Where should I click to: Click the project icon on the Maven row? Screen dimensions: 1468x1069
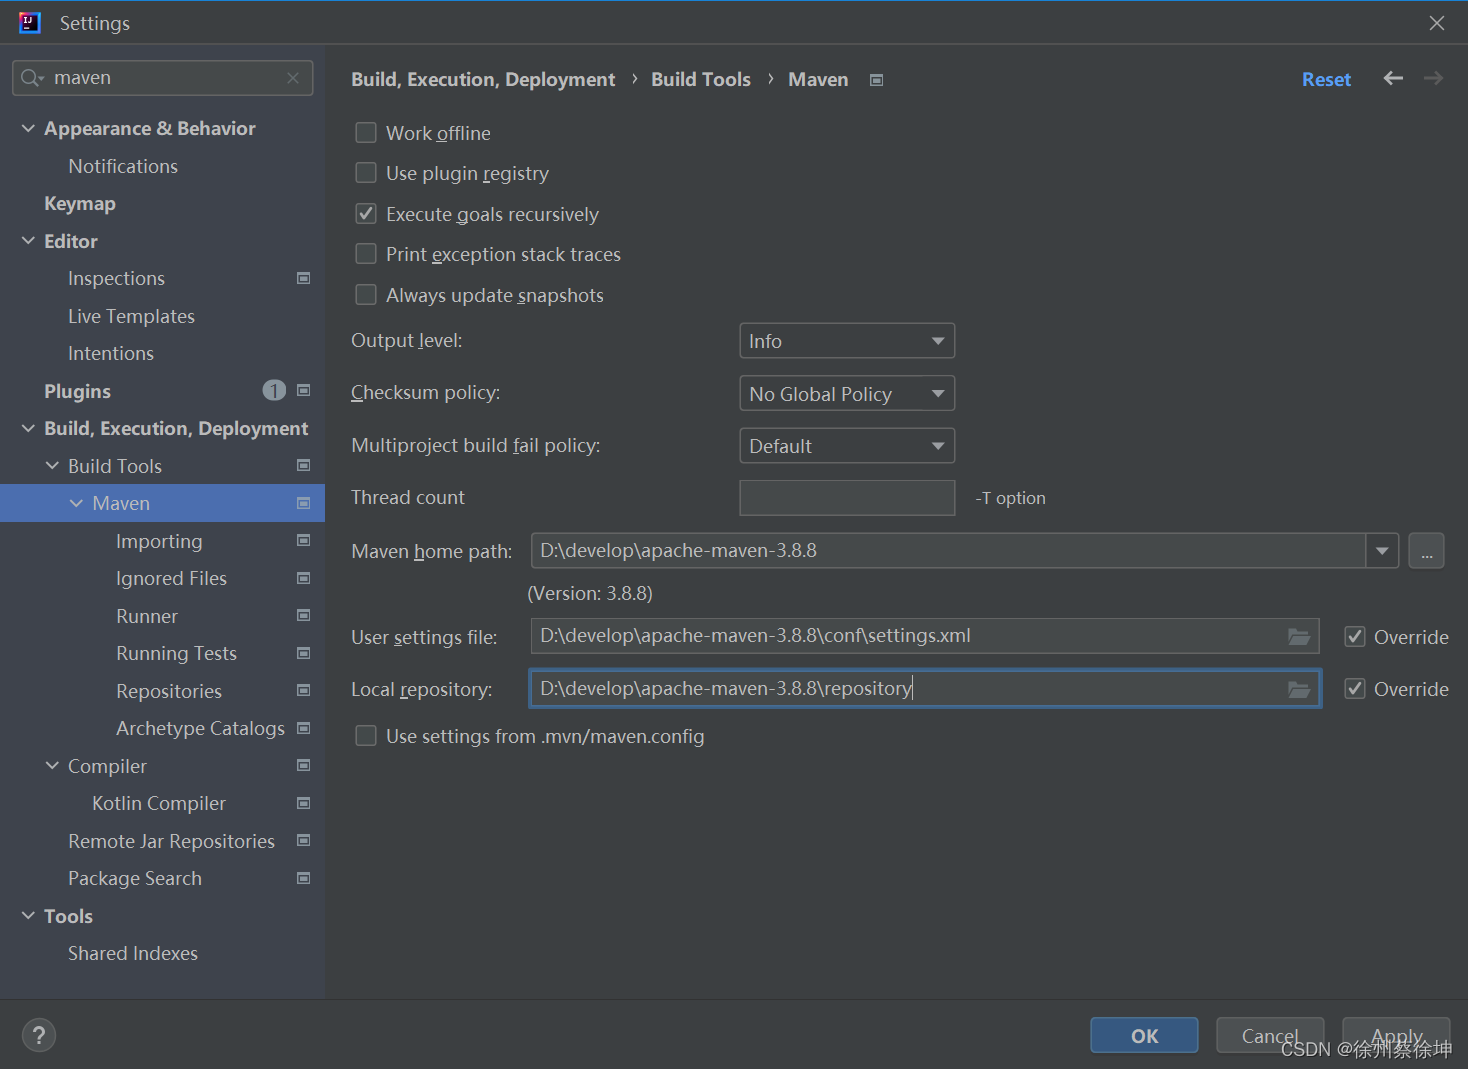(x=304, y=503)
